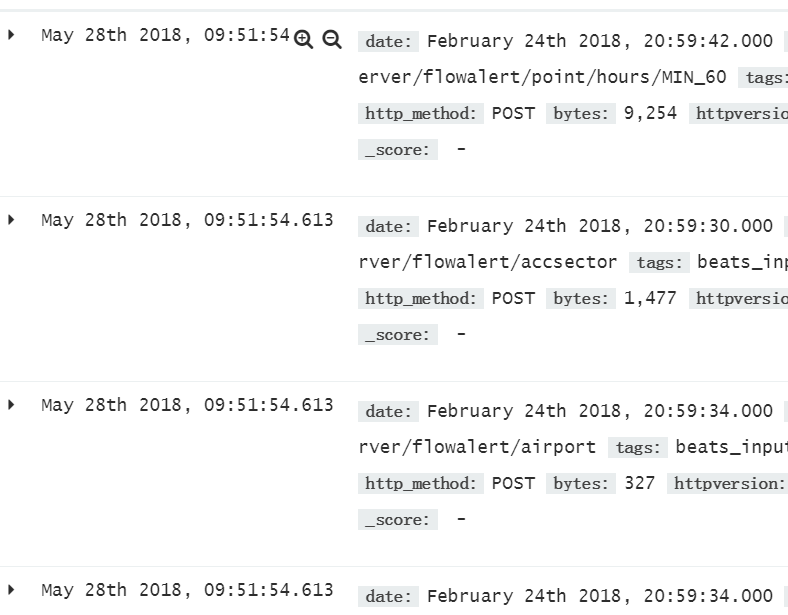The image size is (788, 615).
Task: Click the bytes label beside 9,254
Action: click(x=581, y=114)
